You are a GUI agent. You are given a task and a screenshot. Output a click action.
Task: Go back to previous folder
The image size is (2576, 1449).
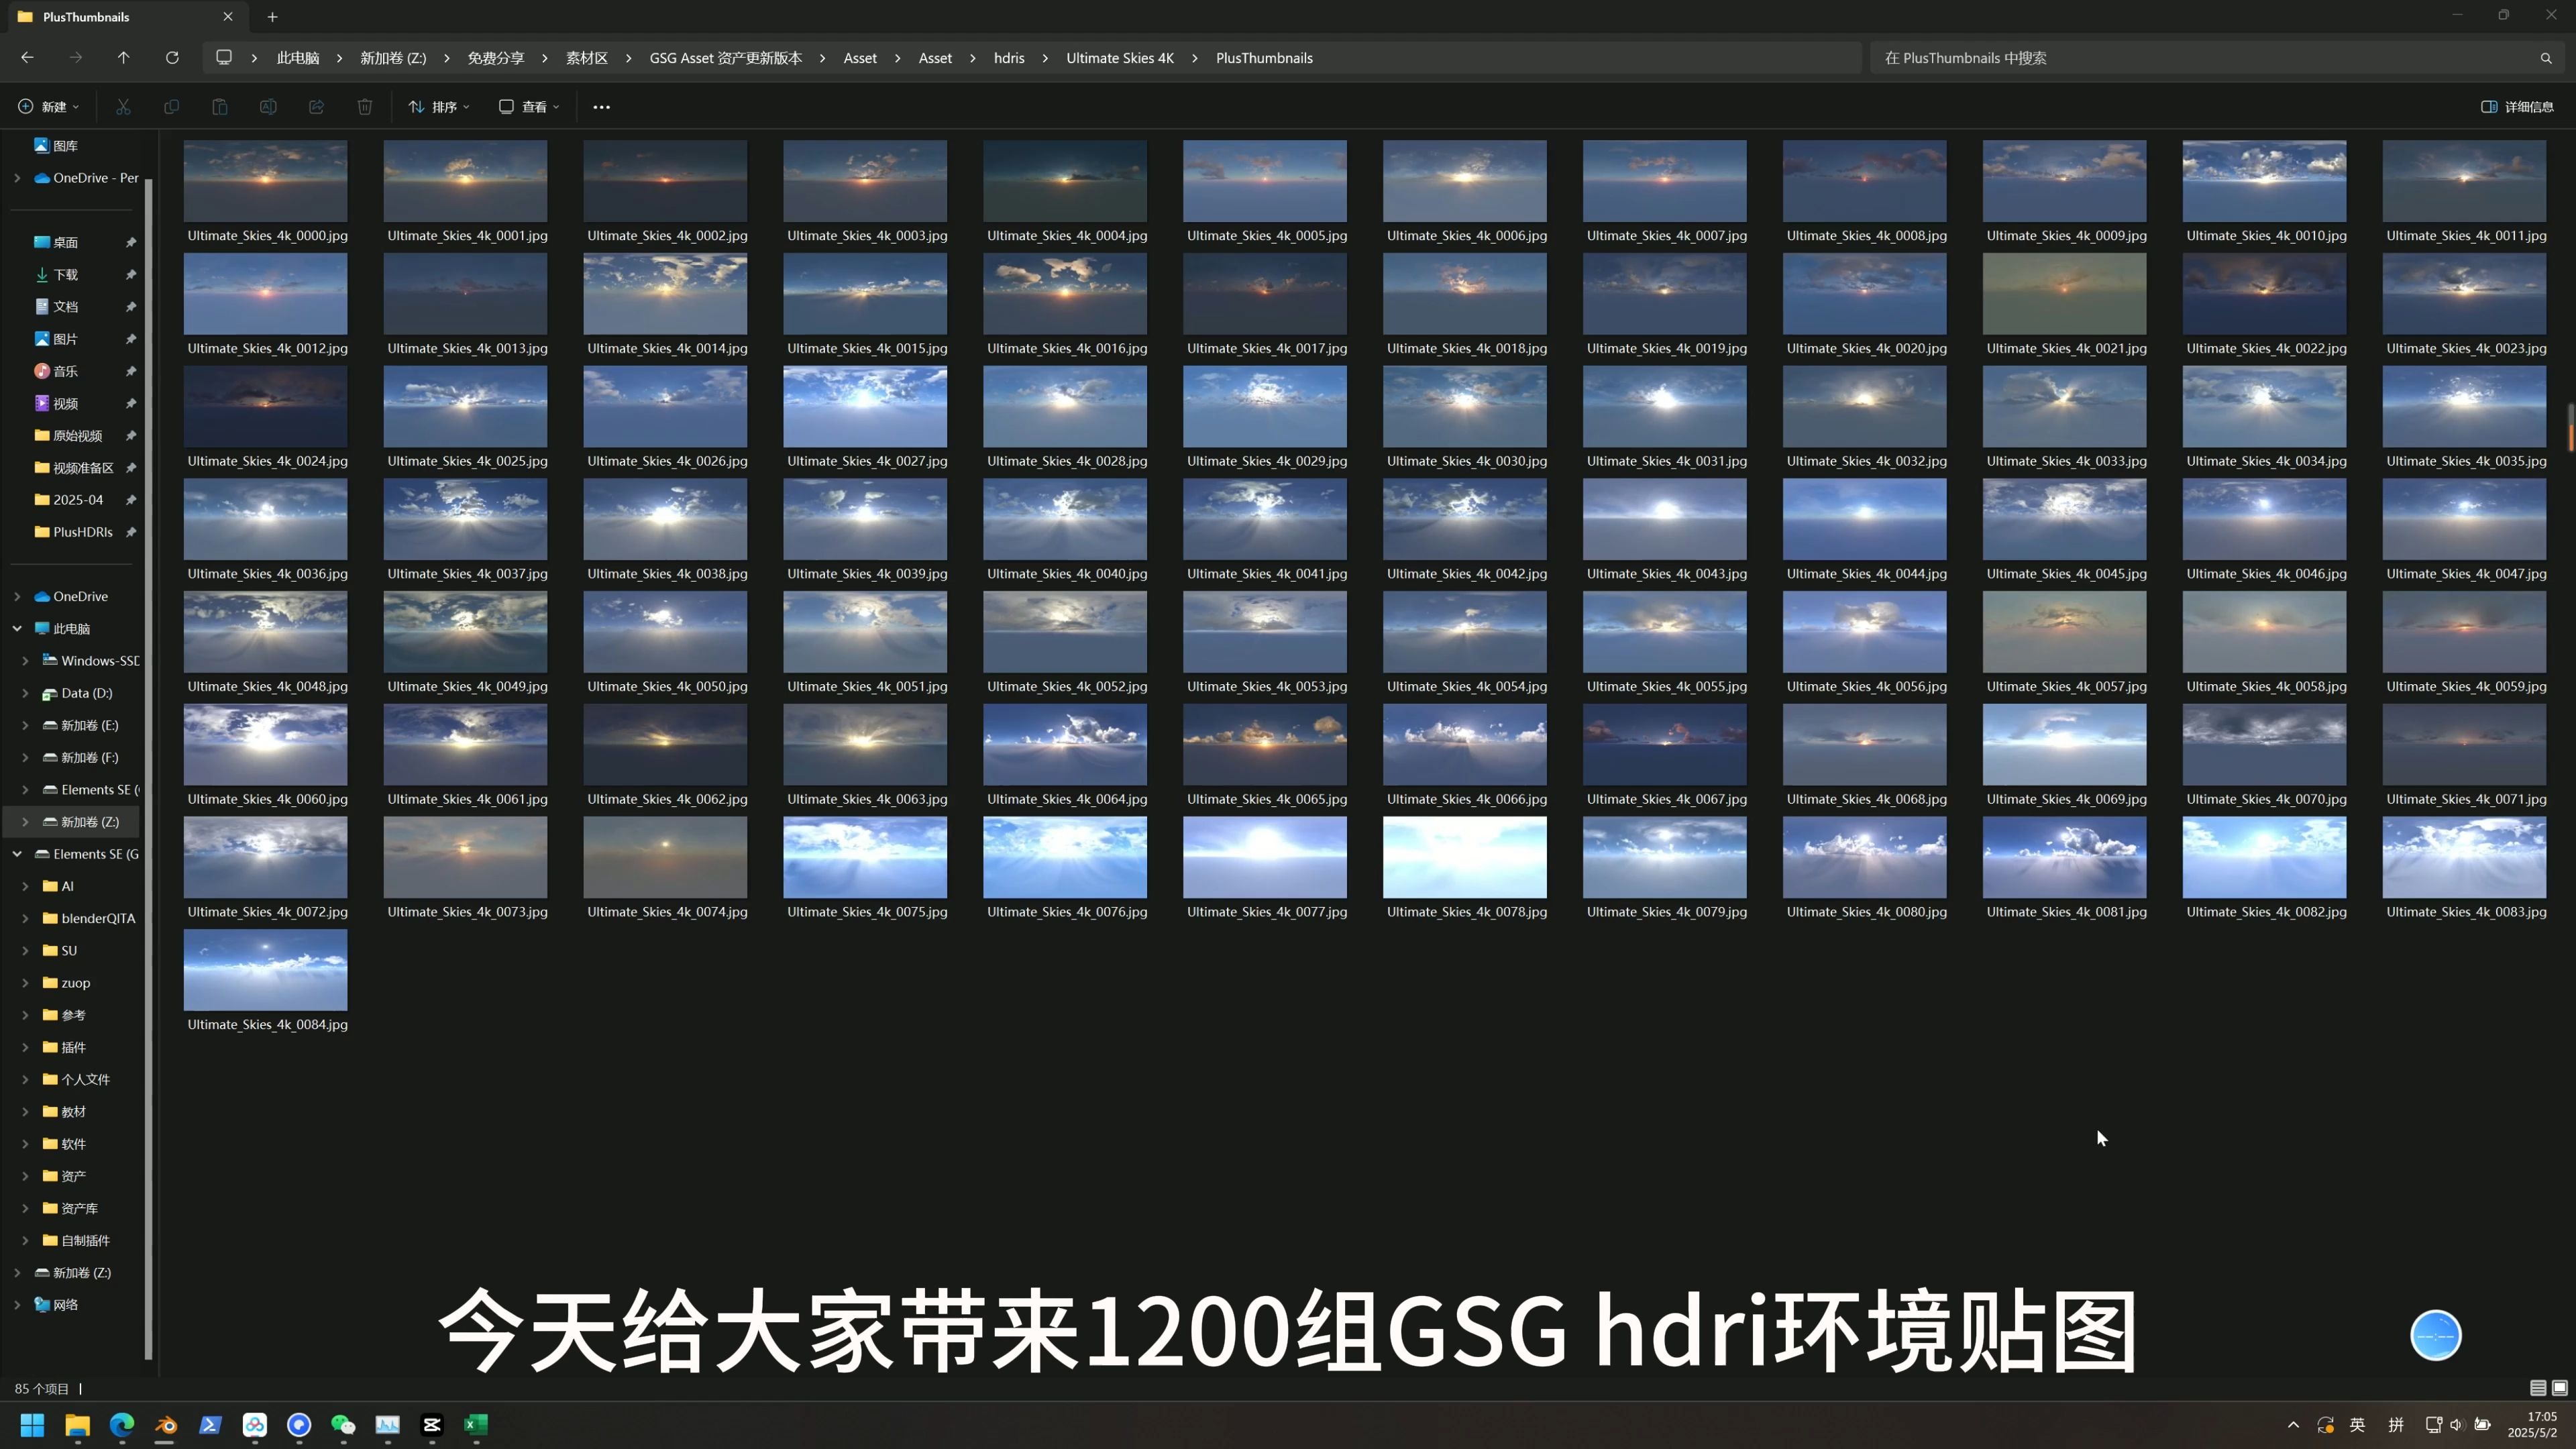coord(28,58)
